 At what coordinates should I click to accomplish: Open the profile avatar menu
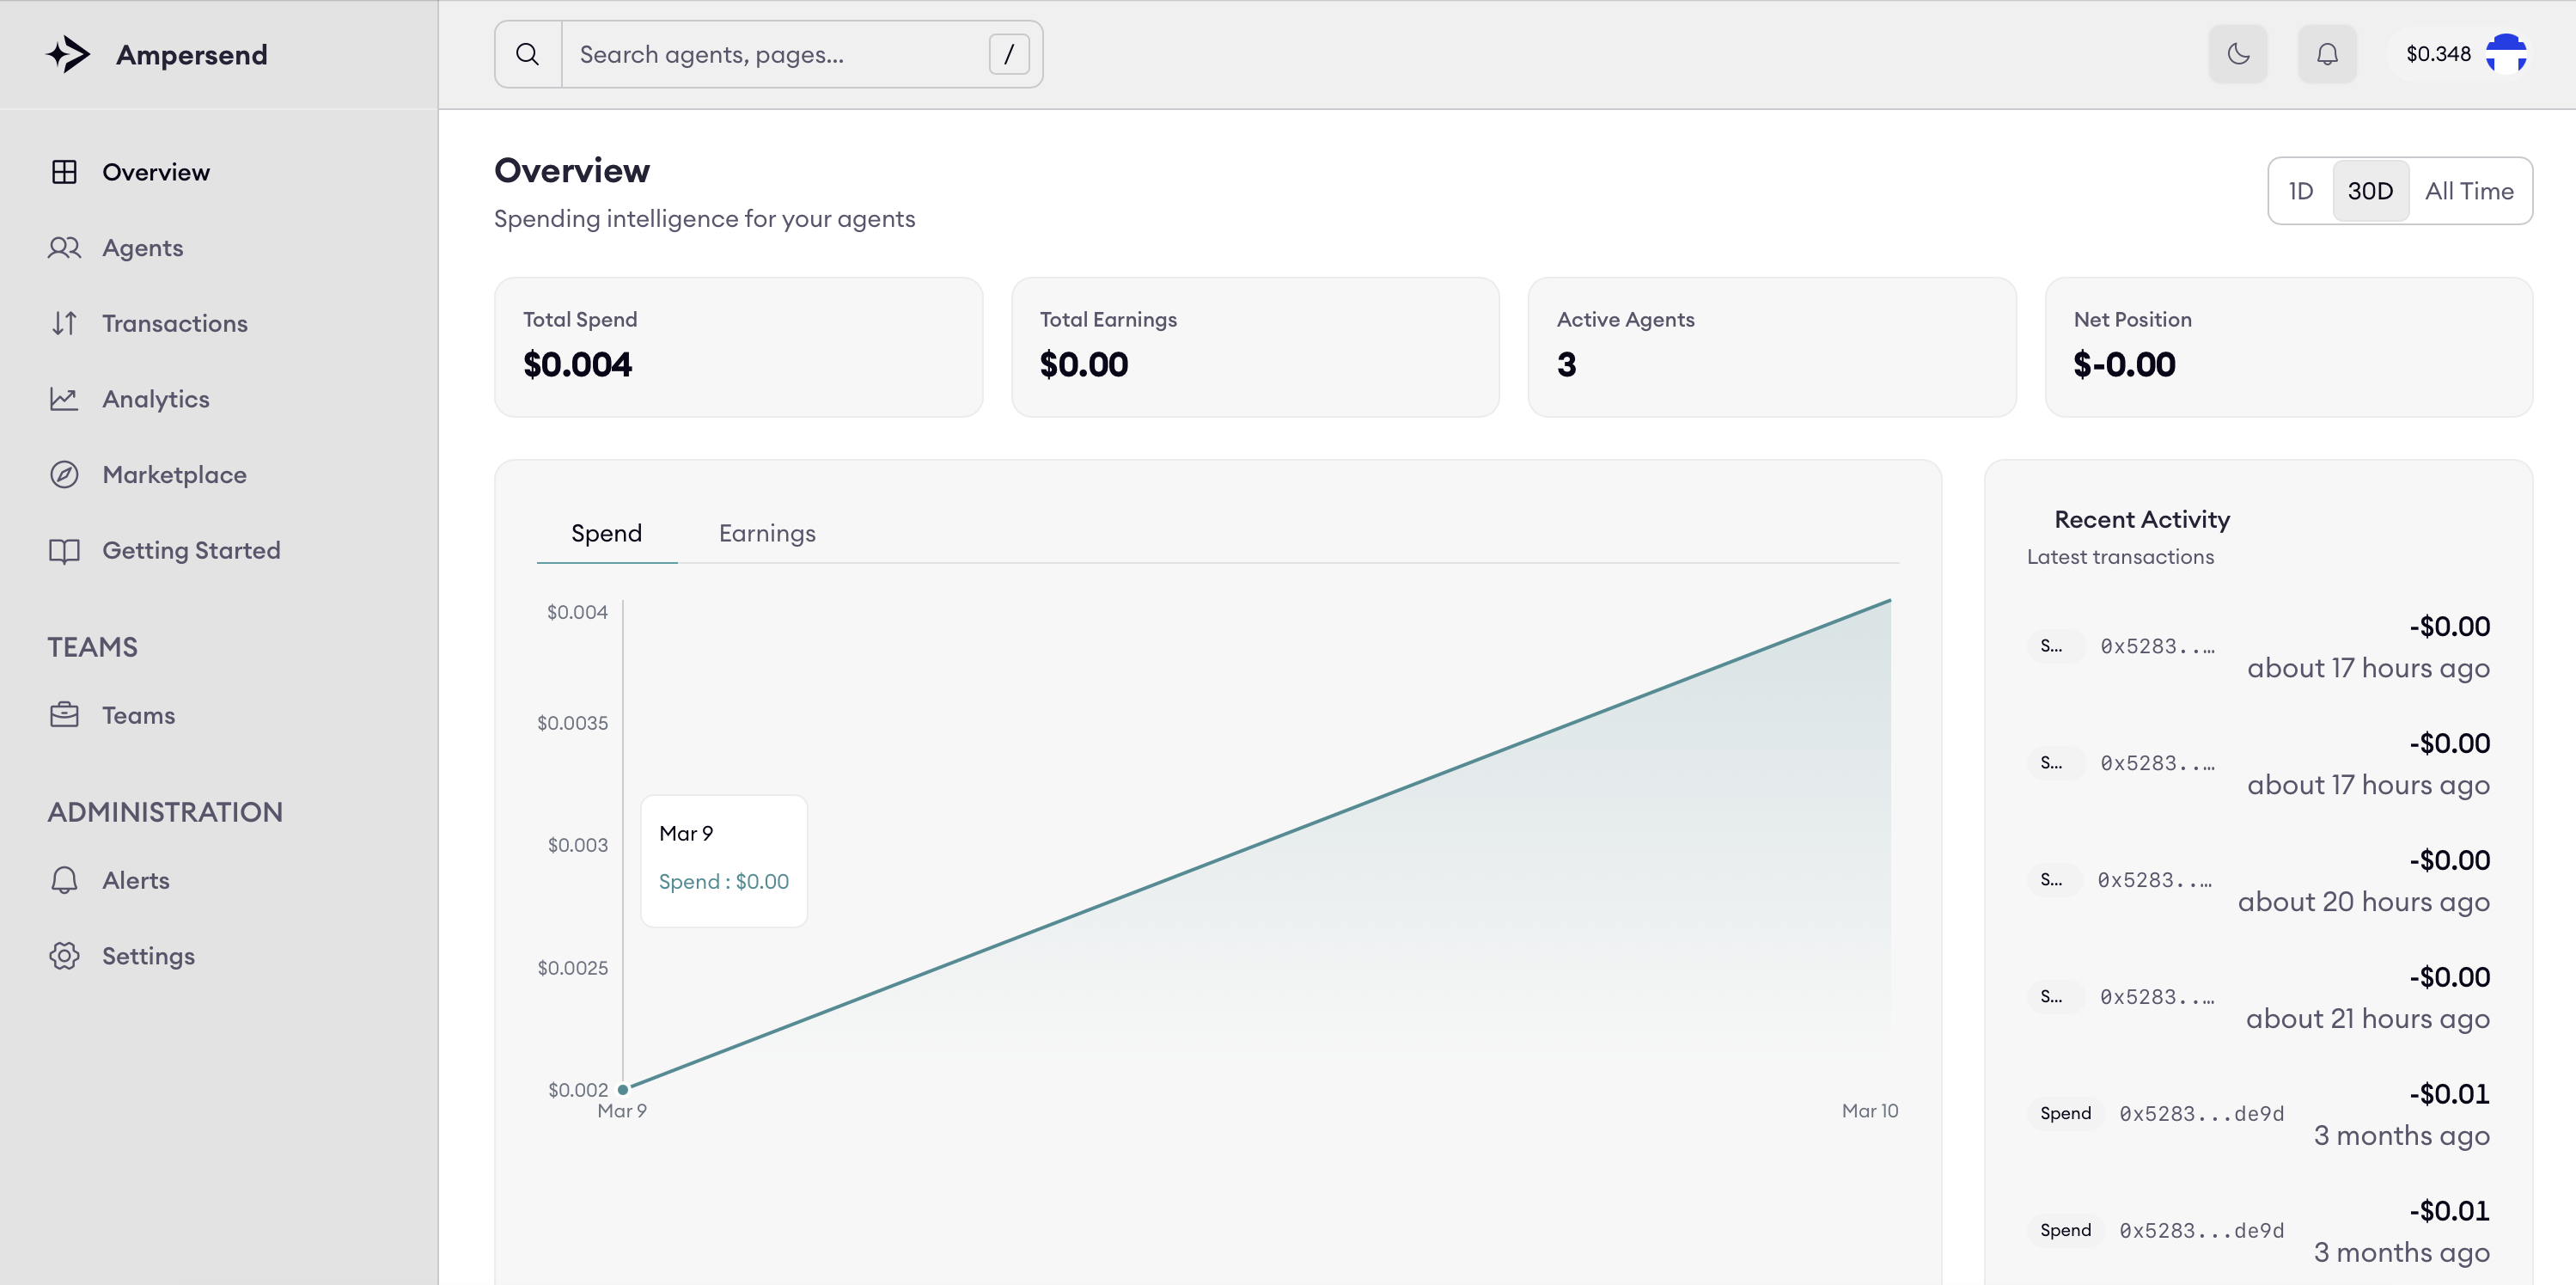[x=2508, y=54]
